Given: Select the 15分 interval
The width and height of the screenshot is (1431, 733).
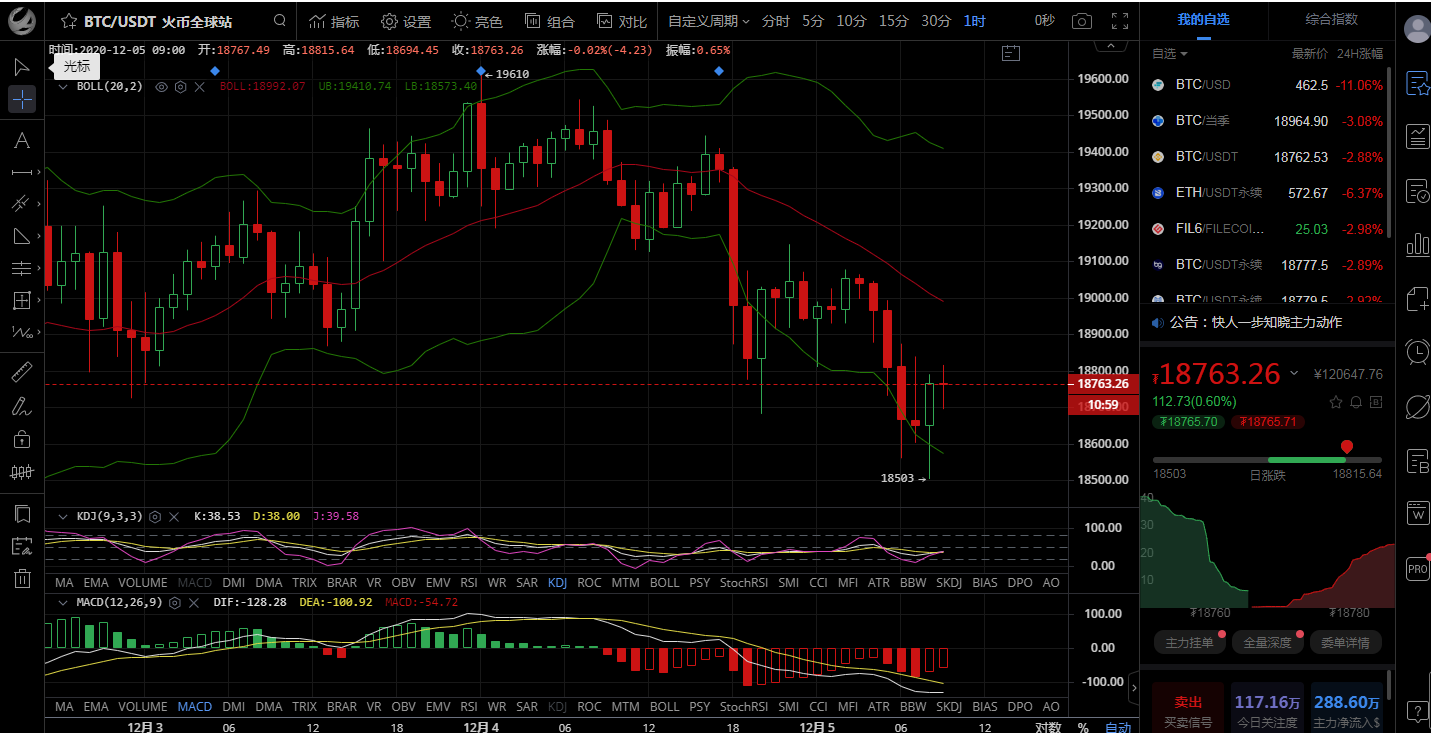Looking at the screenshot, I should tap(894, 21).
